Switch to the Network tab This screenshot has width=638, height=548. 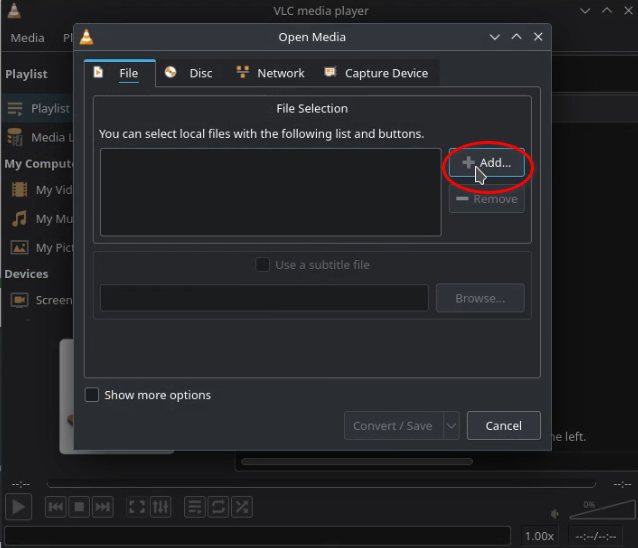pos(270,73)
